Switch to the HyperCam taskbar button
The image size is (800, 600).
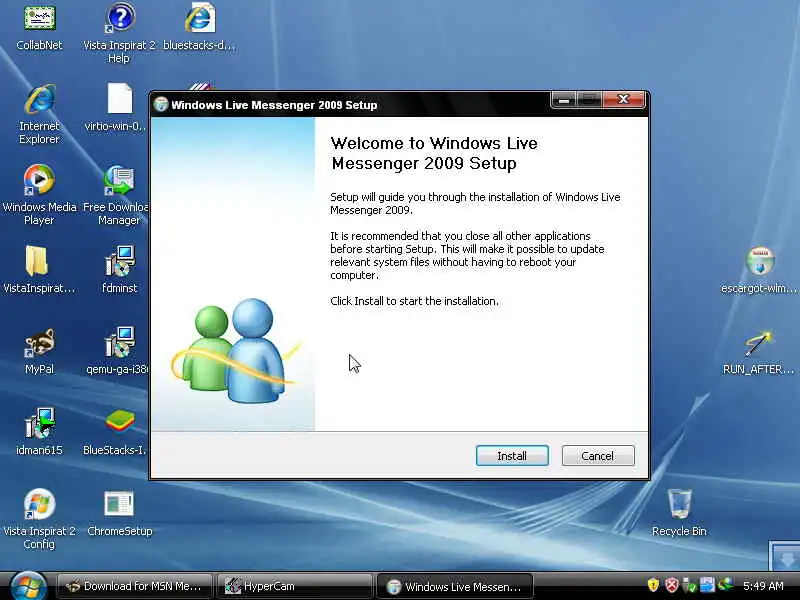coord(295,586)
